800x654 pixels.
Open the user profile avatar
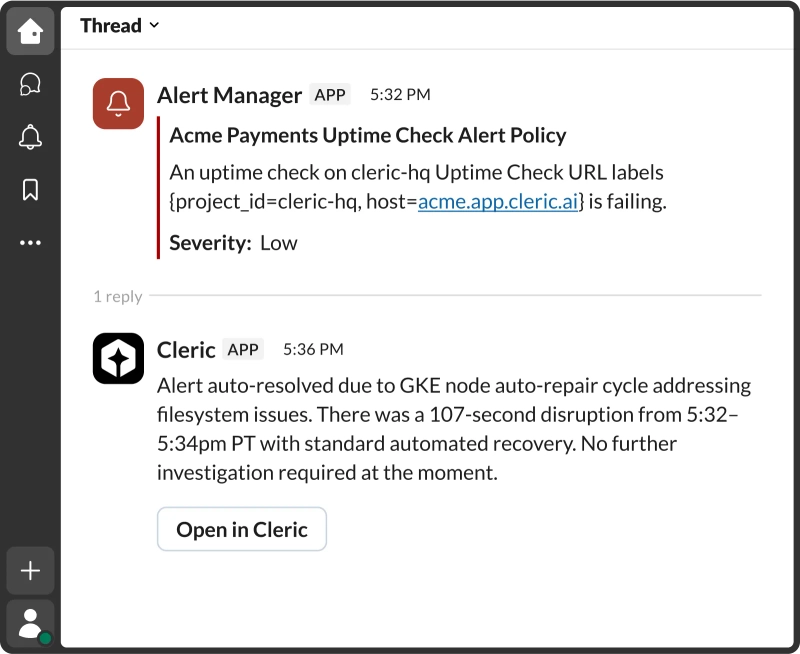(x=31, y=623)
